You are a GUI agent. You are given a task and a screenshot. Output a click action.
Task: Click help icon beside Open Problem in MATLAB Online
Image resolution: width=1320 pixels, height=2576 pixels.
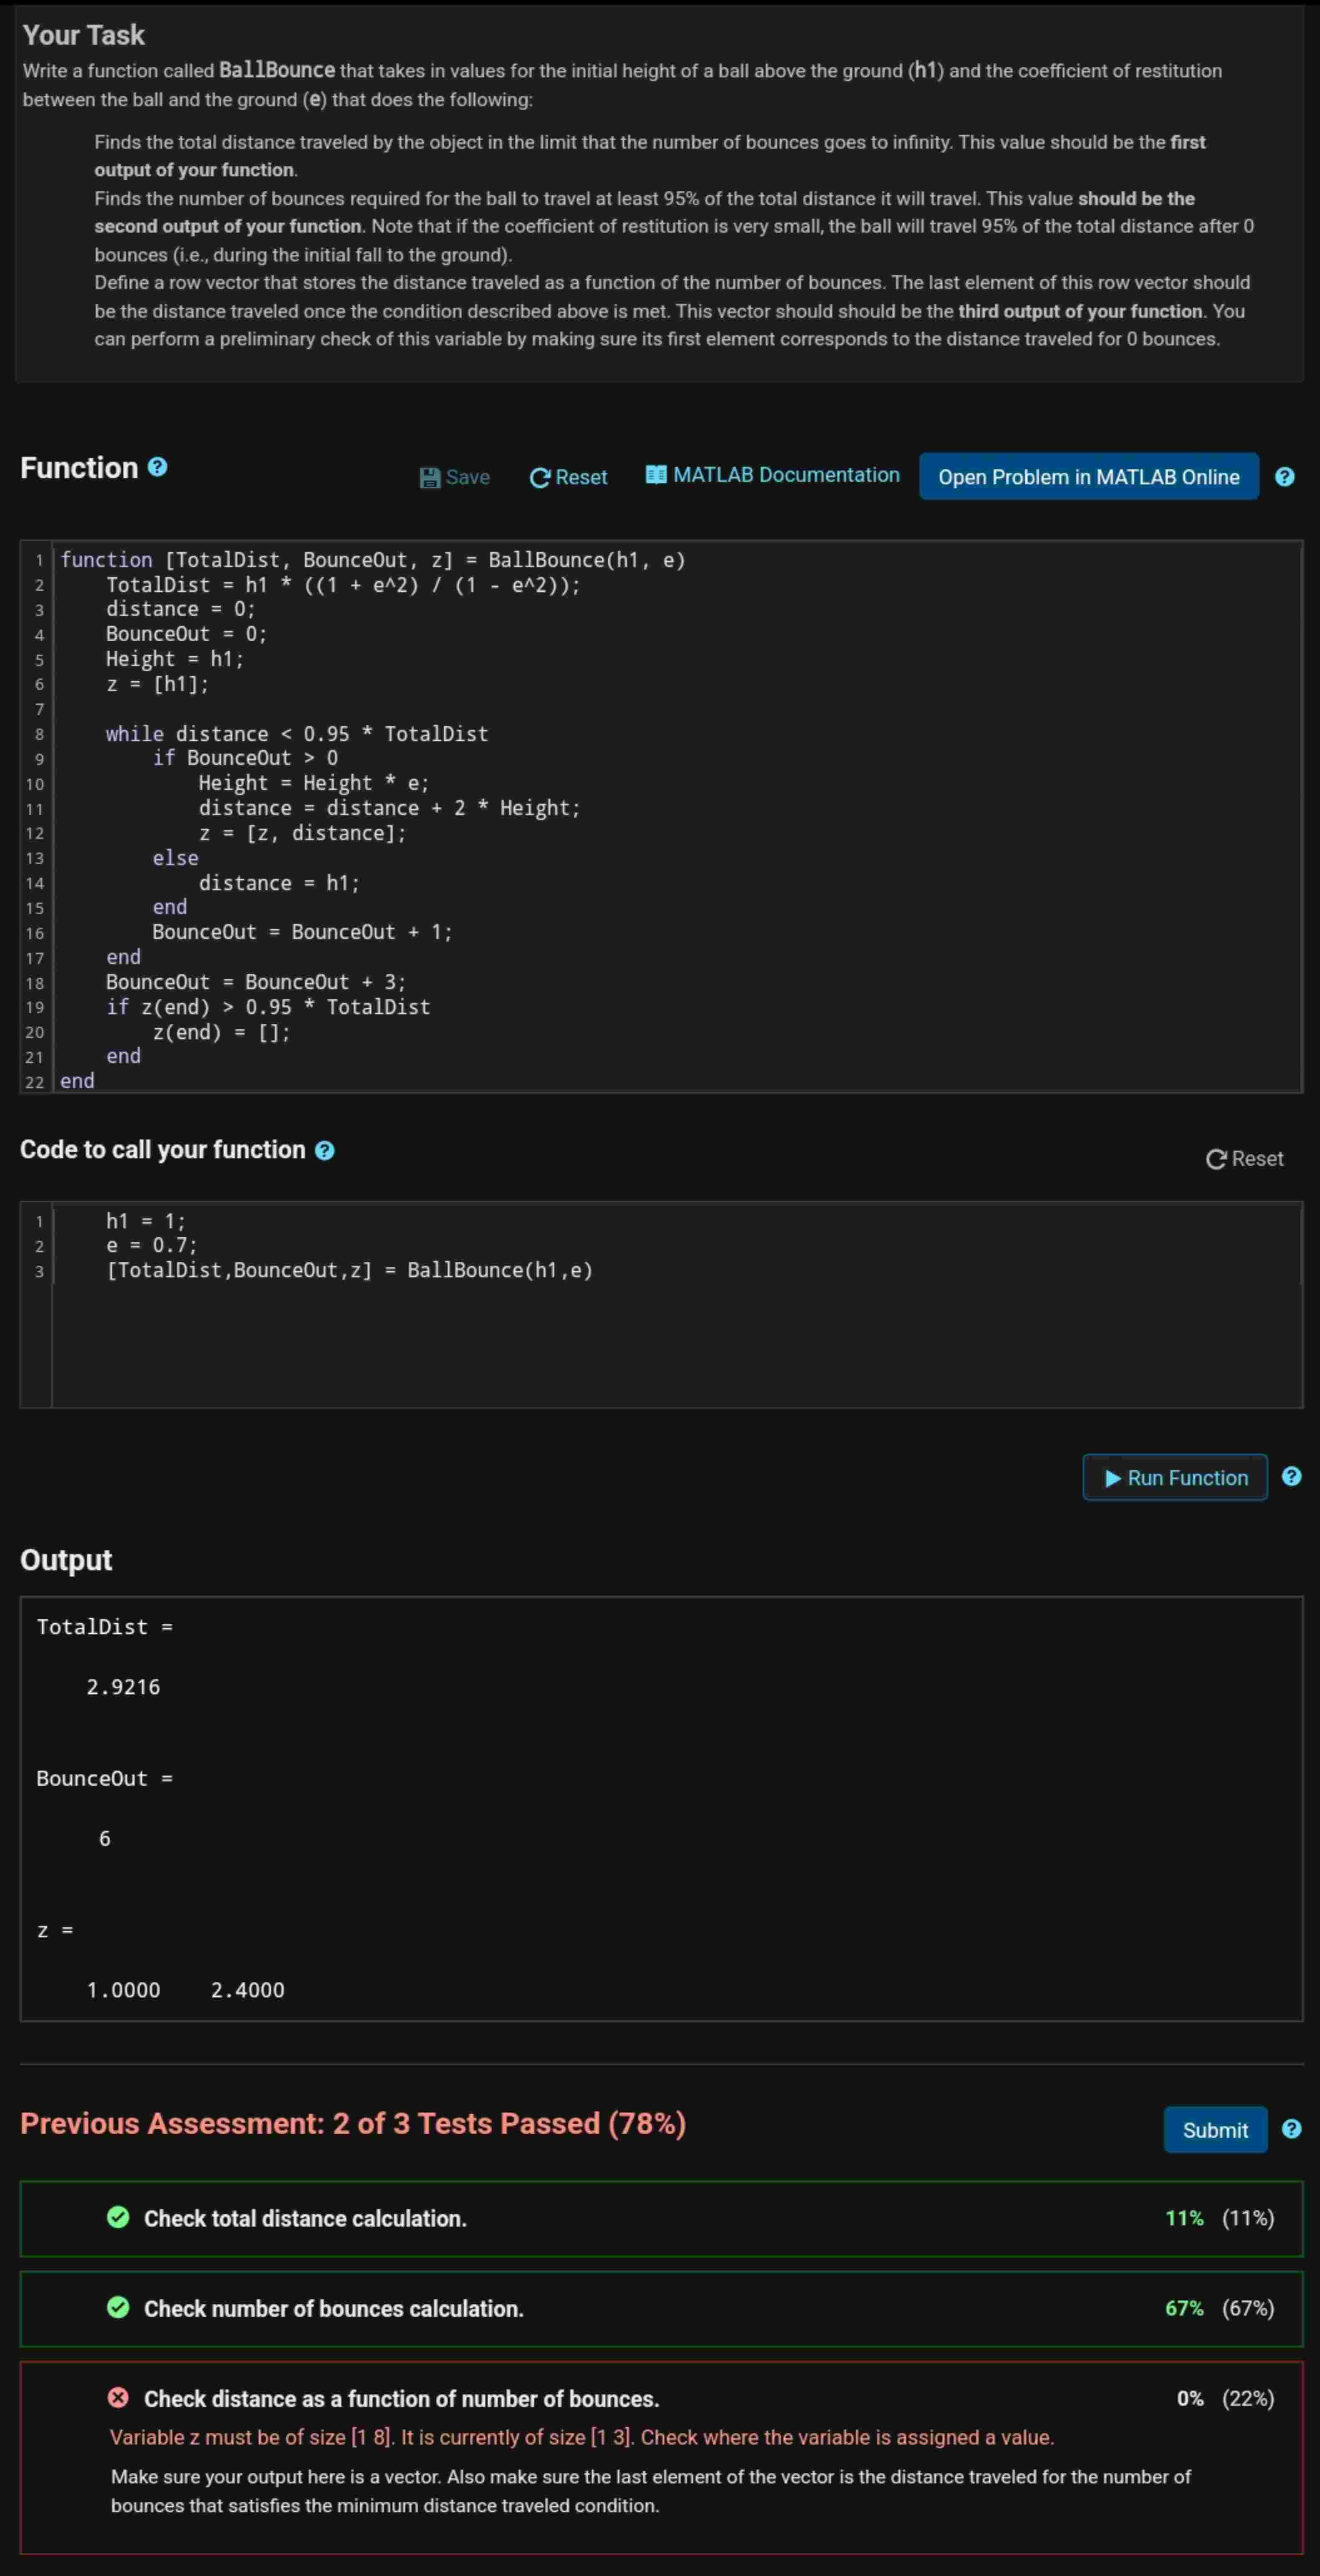[1285, 477]
